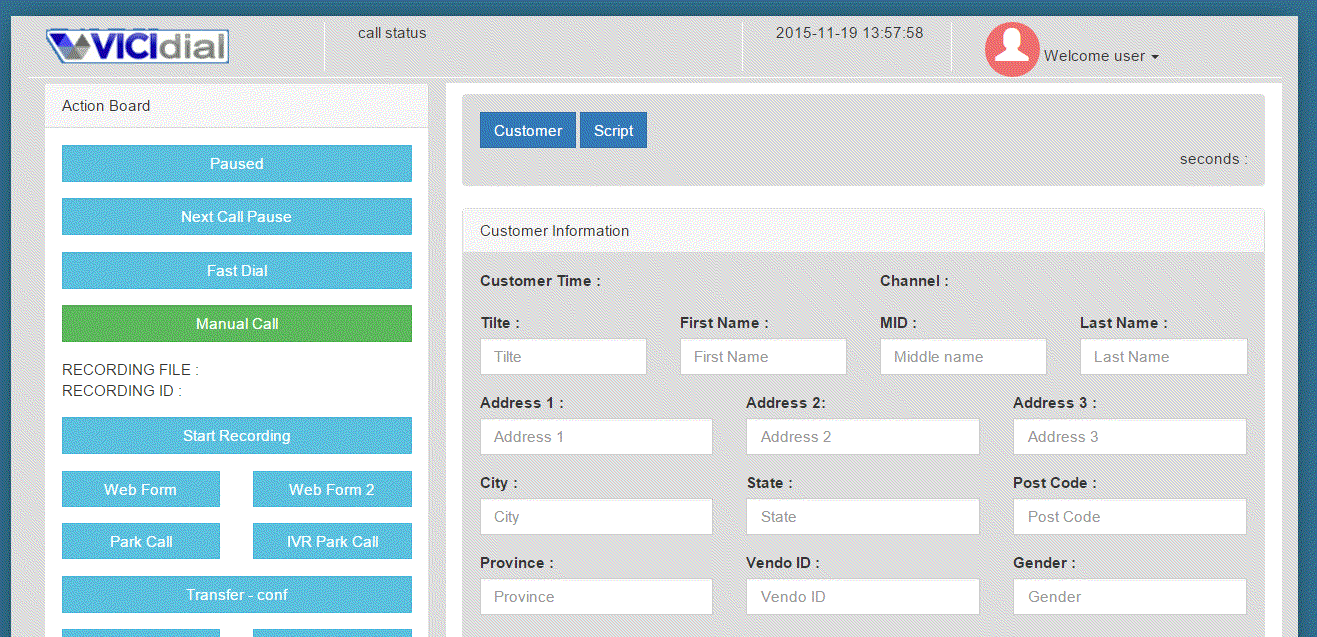The height and width of the screenshot is (637, 1317).
Task: Click the Vendo ID input
Action: [862, 597]
